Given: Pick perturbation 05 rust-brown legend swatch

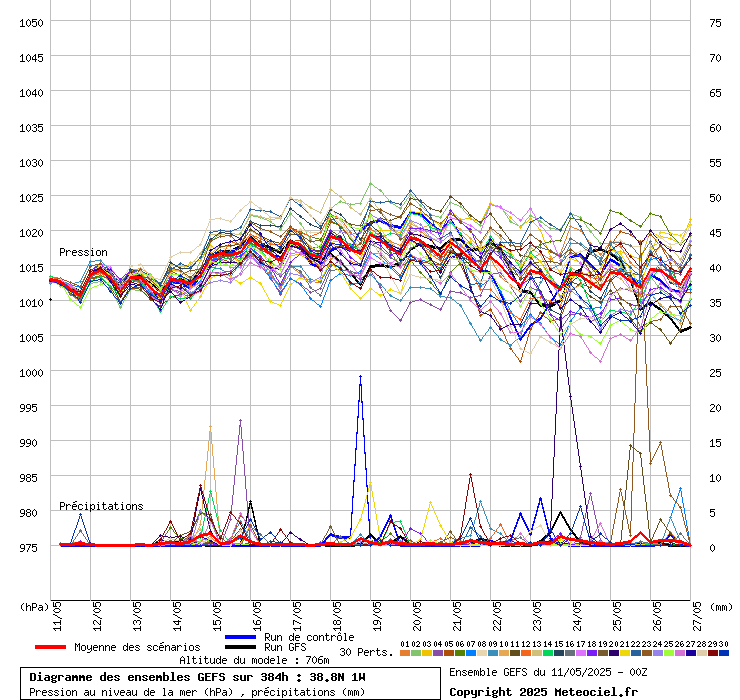Looking at the screenshot, I should point(448,653).
